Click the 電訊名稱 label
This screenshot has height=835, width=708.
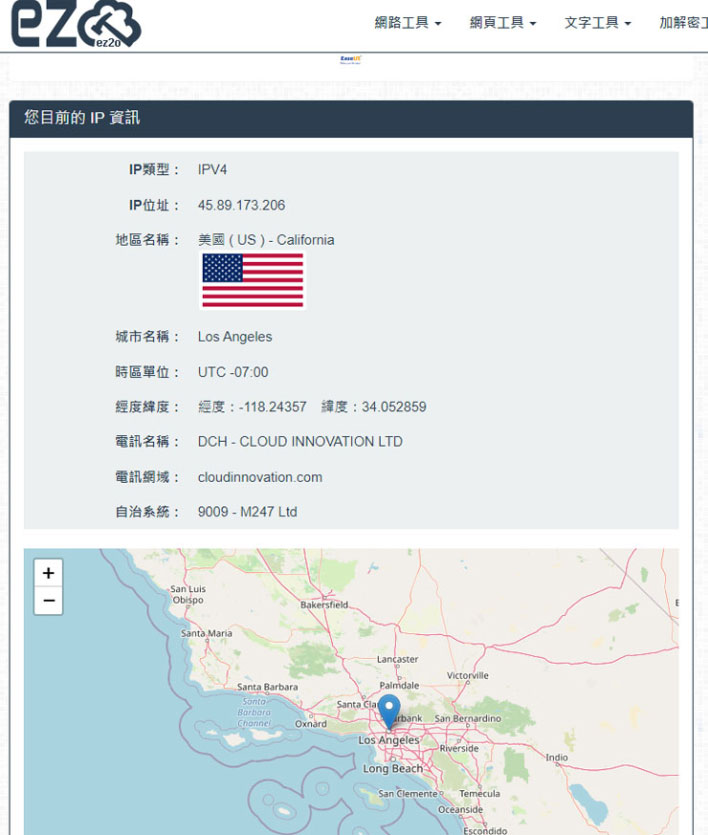(x=147, y=441)
